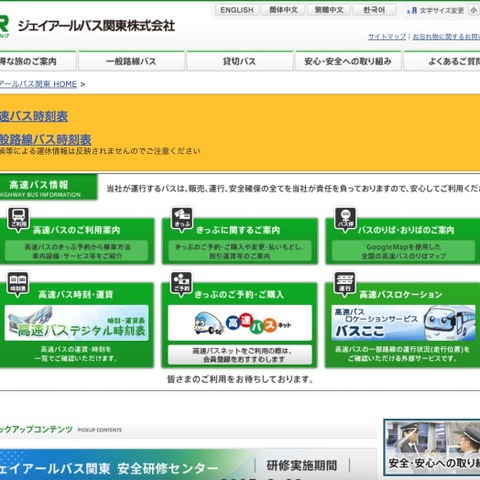This screenshot has height=480, width=480.
Task: Click 当社が運行するバスは safety statement text
Action: click(x=293, y=189)
